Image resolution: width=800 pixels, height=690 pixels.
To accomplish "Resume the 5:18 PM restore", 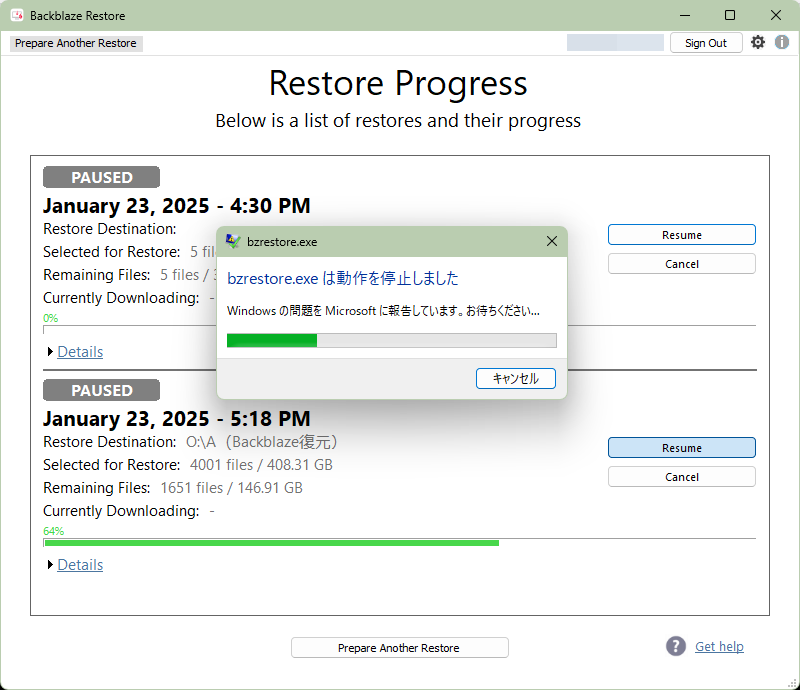I will (681, 448).
